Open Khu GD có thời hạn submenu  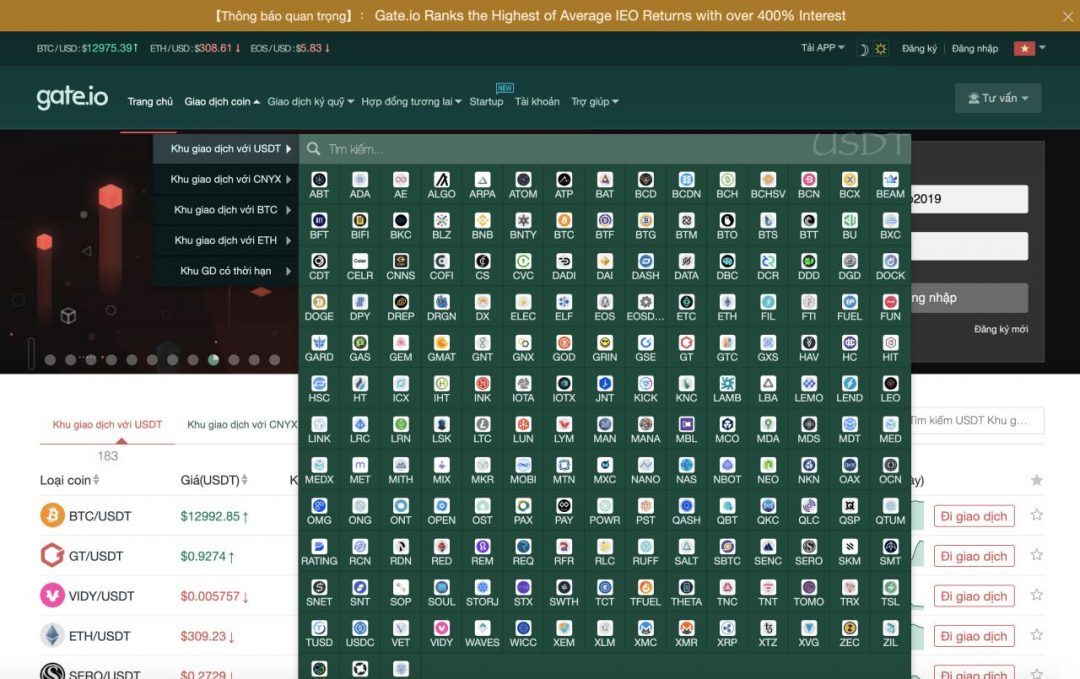click(226, 271)
